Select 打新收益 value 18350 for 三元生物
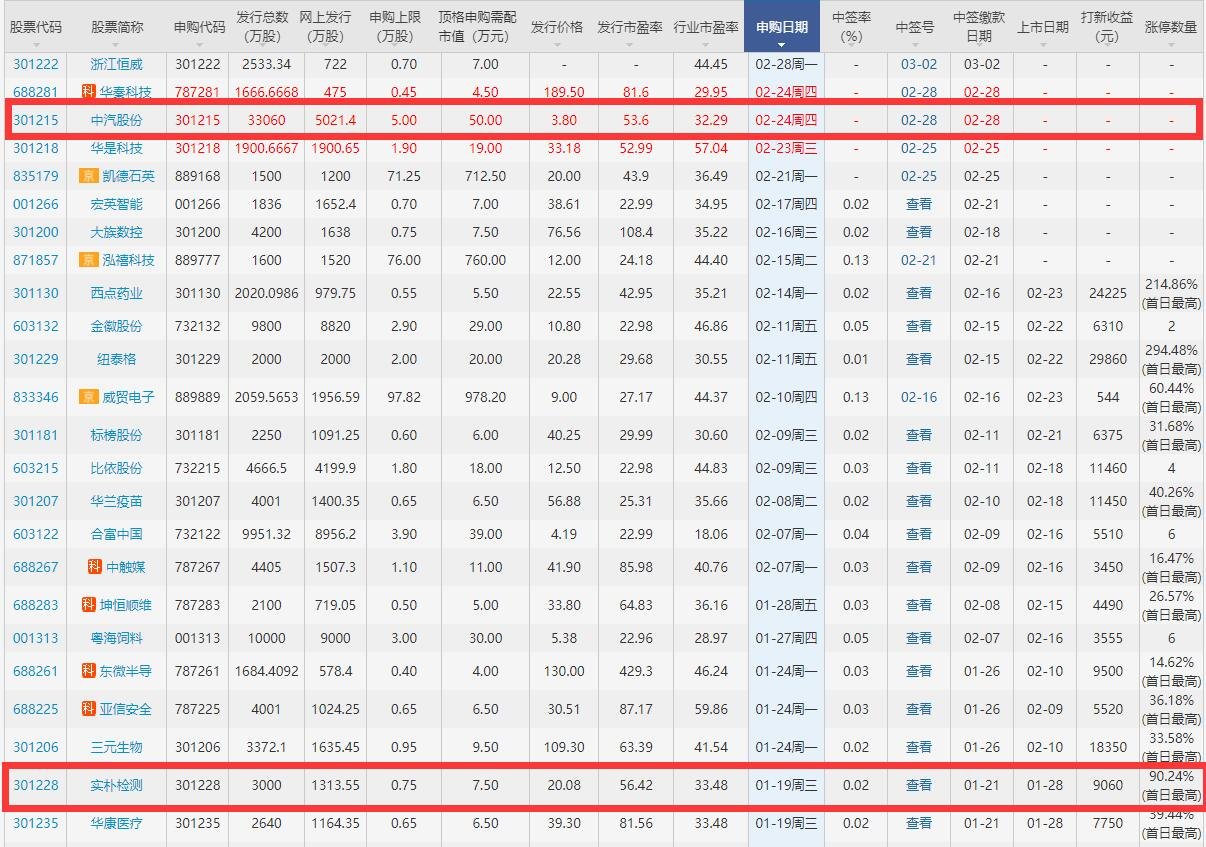This screenshot has width=1206, height=847. pyautogui.click(x=1108, y=747)
